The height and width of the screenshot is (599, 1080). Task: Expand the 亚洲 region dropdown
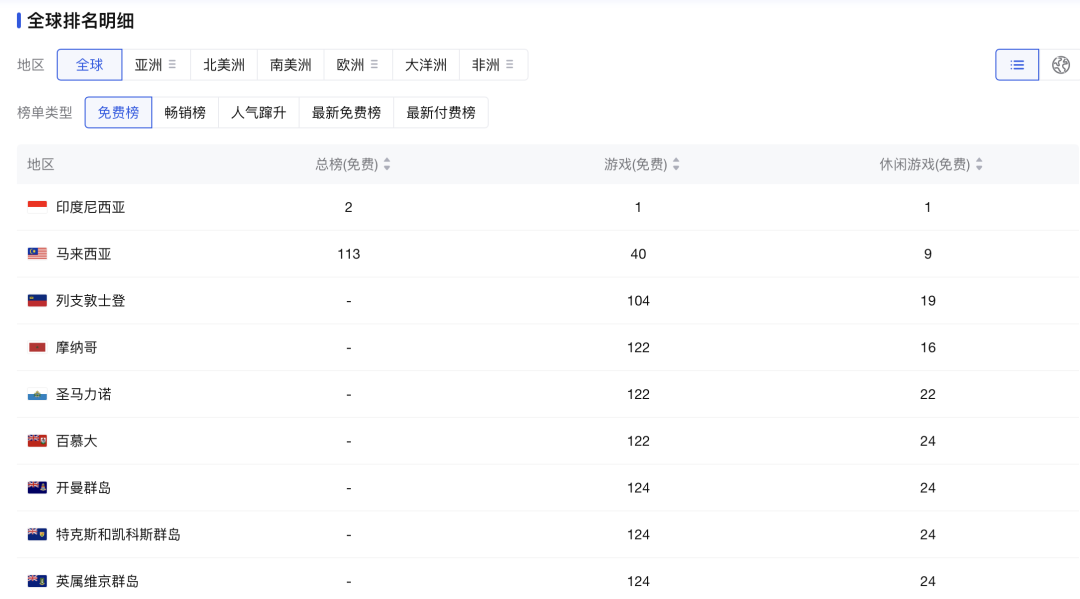(x=172, y=65)
